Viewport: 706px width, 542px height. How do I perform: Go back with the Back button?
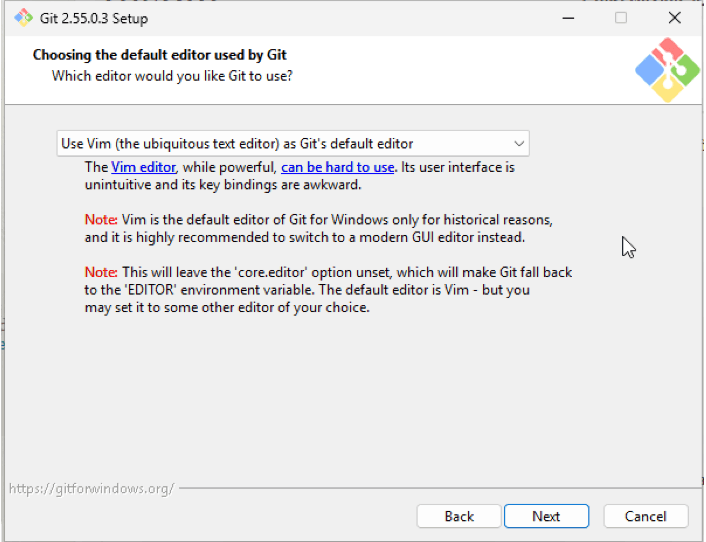[x=459, y=516]
